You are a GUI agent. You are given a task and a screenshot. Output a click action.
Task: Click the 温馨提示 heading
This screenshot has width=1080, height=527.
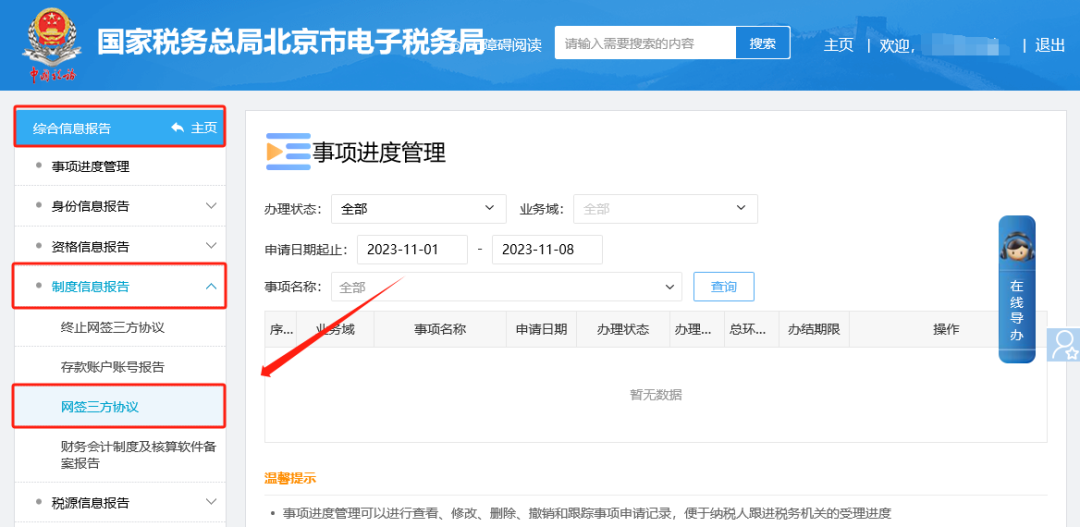290,478
